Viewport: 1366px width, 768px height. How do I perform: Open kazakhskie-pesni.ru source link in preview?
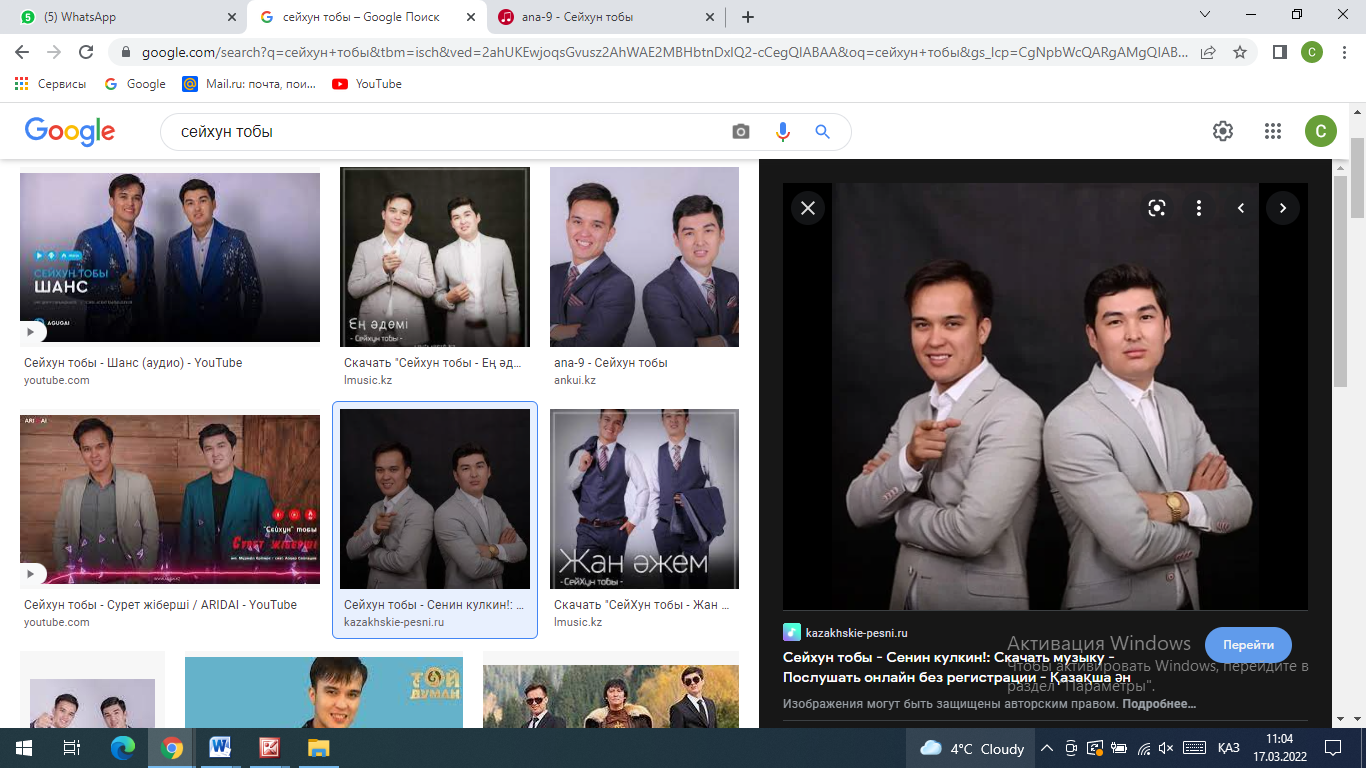click(845, 632)
